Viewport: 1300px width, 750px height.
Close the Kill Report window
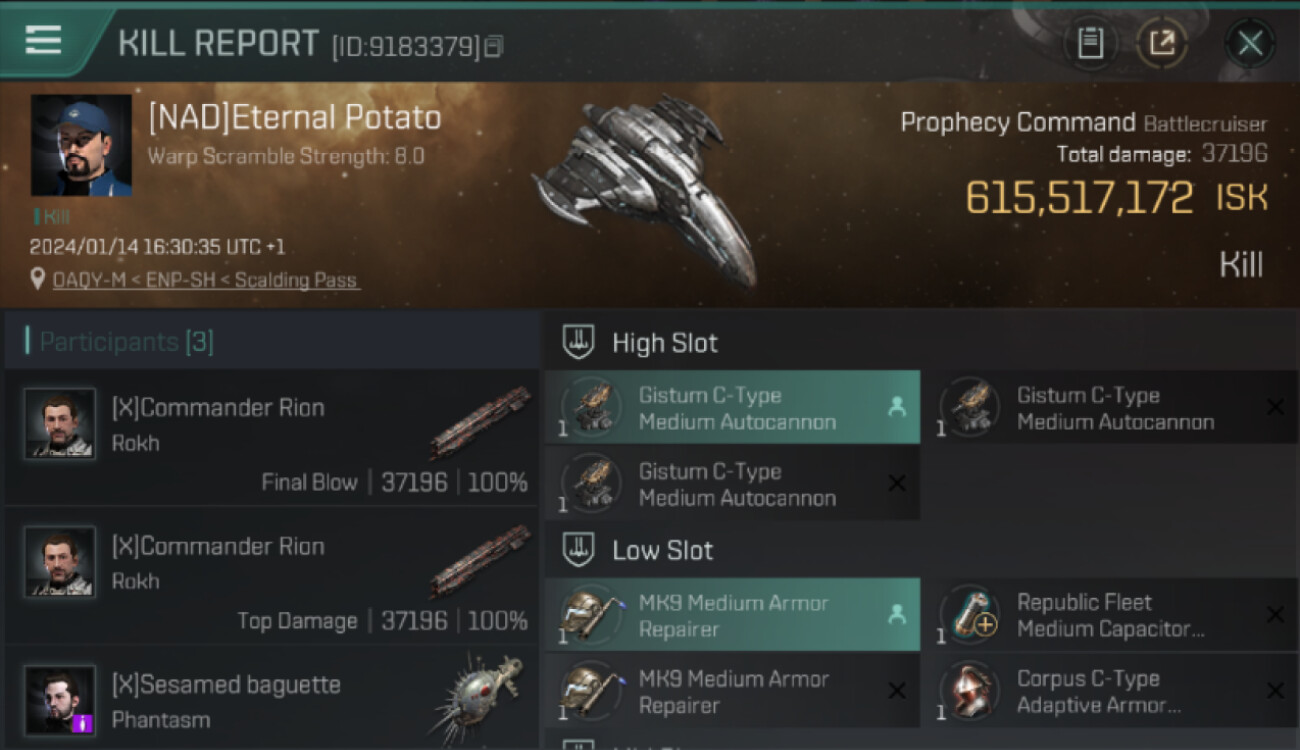[x=1250, y=43]
